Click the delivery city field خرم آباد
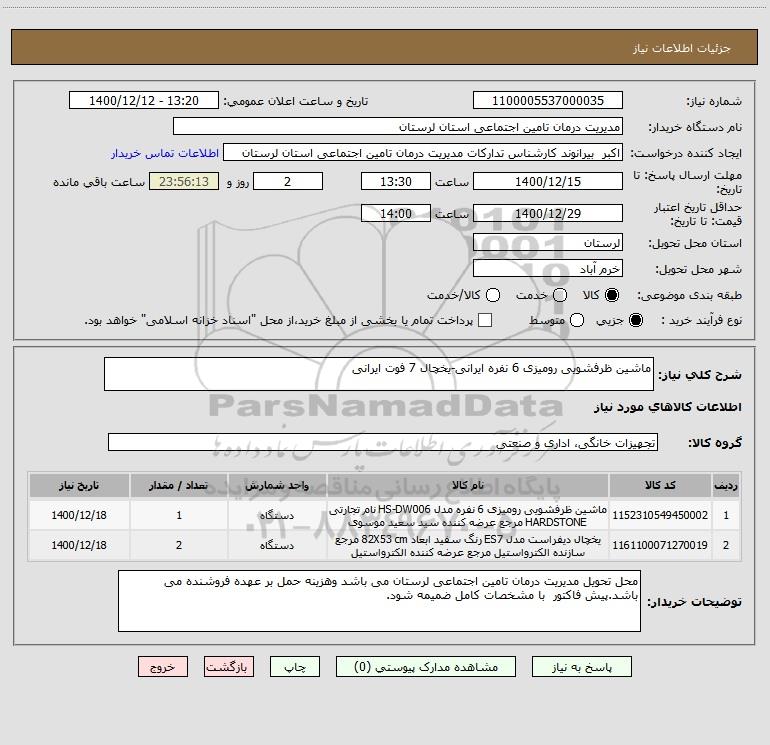The height and width of the screenshot is (745, 770). [548, 269]
